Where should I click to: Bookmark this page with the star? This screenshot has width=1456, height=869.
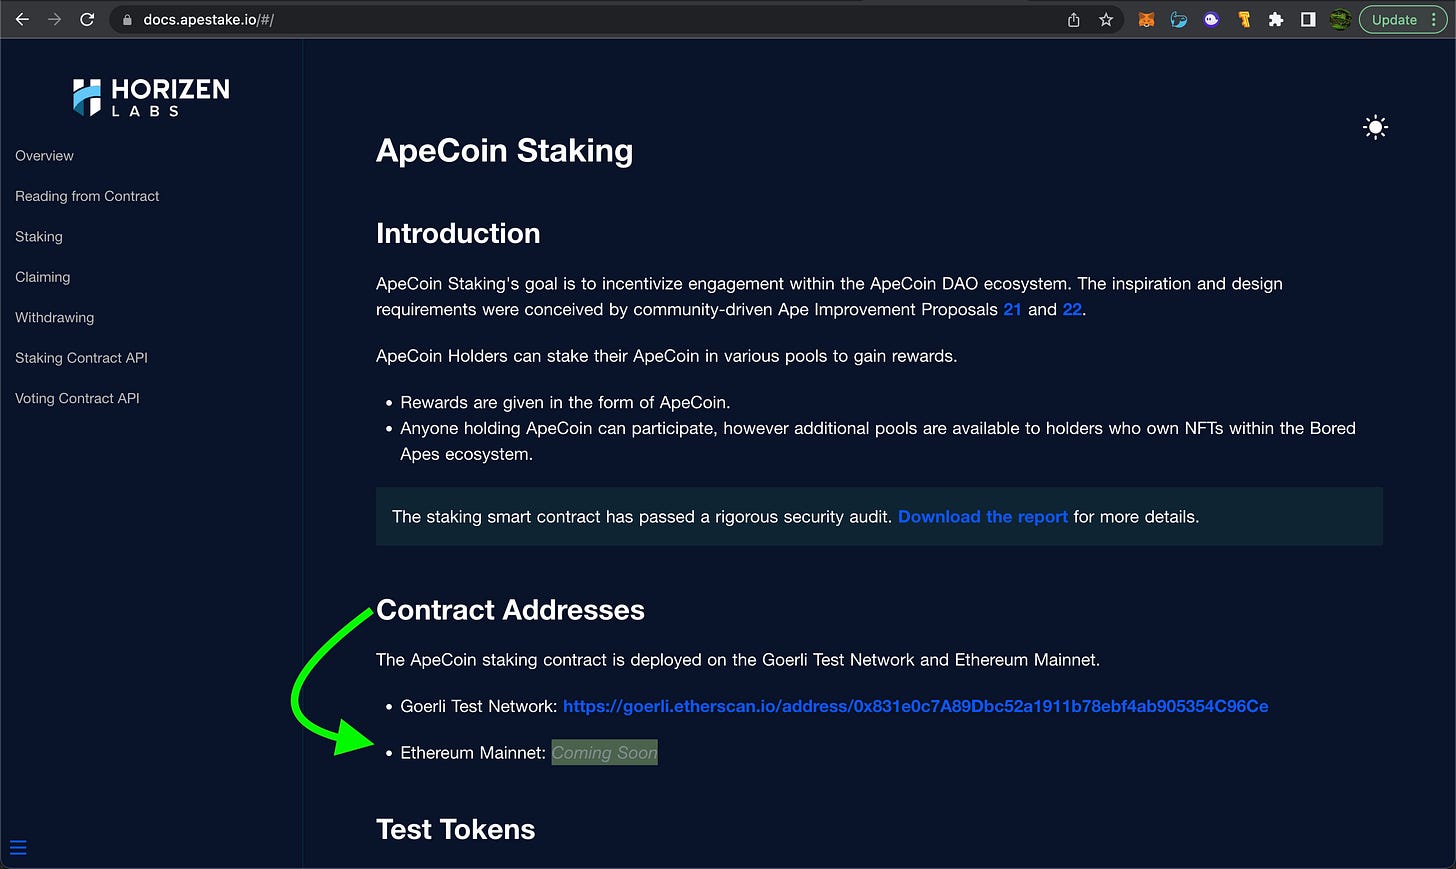(1103, 19)
